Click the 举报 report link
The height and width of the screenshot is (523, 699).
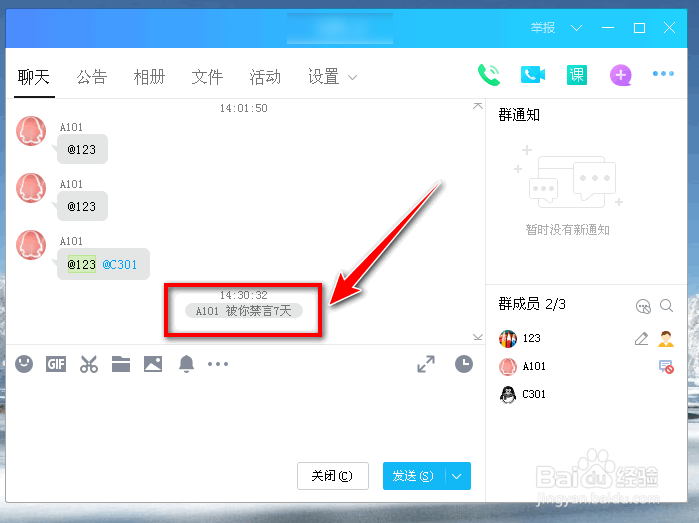coord(543,28)
